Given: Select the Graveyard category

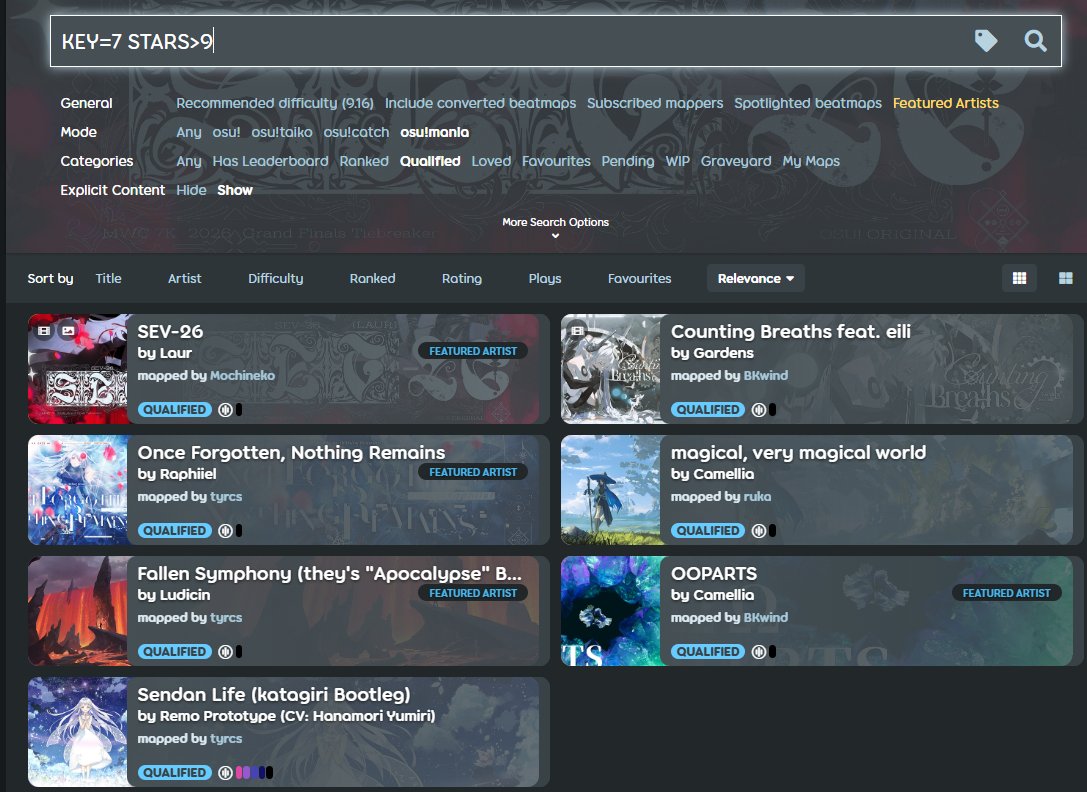Looking at the screenshot, I should coord(736,161).
